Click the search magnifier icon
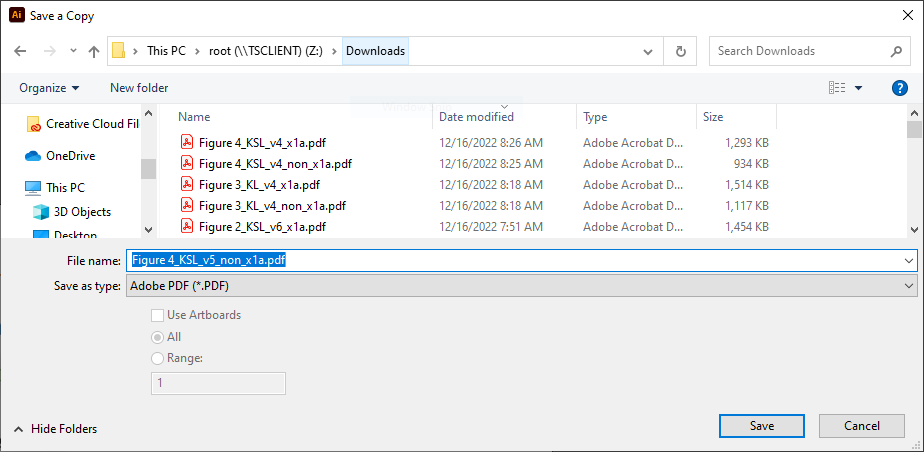The width and height of the screenshot is (924, 452). [x=896, y=51]
